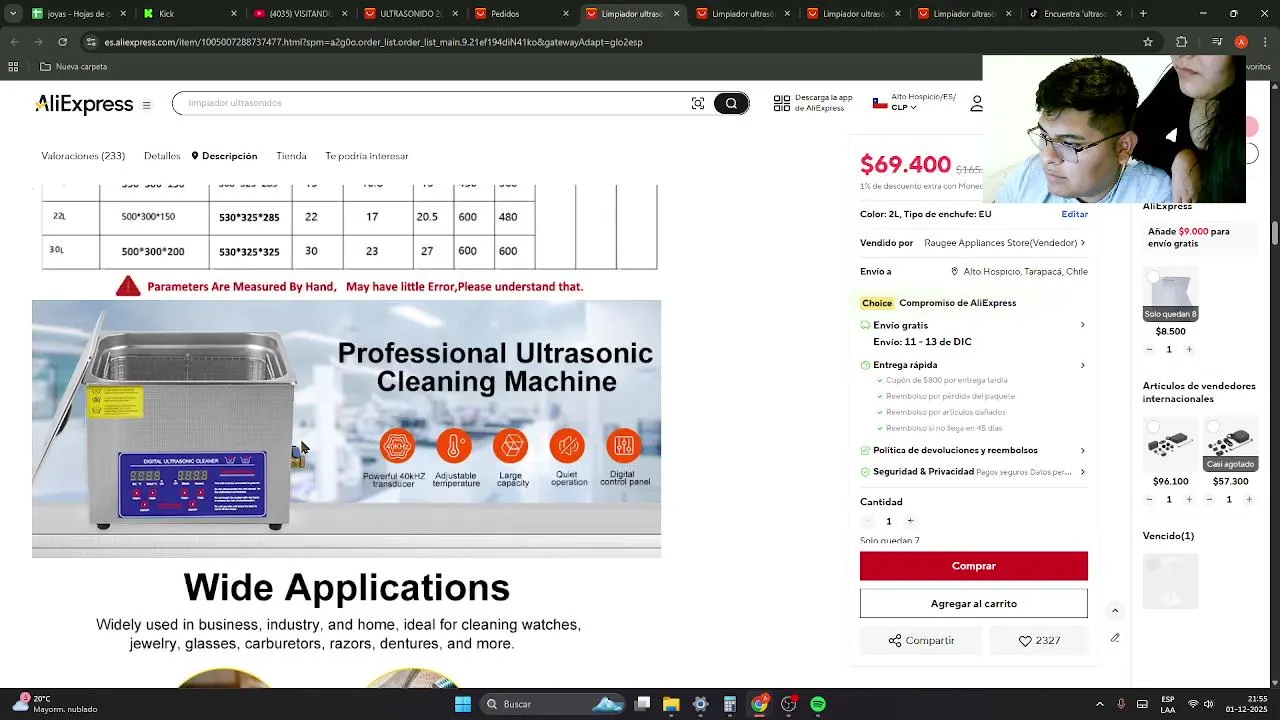This screenshot has height=720, width=1280.
Task: Decrease Cantidad with the minus button
Action: [x=867, y=521]
